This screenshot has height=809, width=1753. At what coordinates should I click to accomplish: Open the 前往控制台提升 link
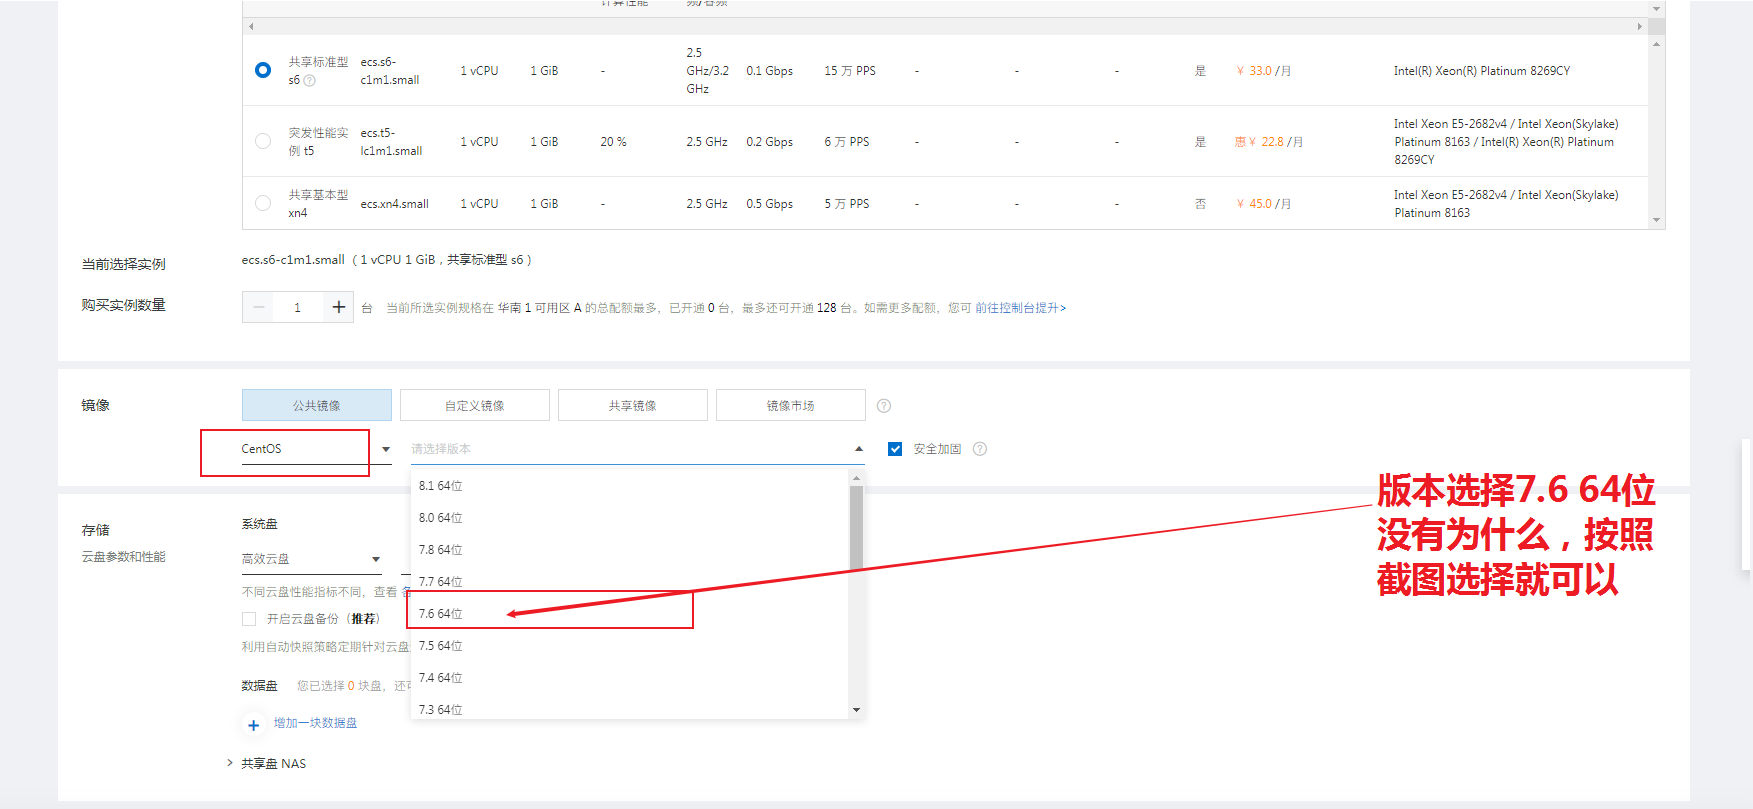1020,308
